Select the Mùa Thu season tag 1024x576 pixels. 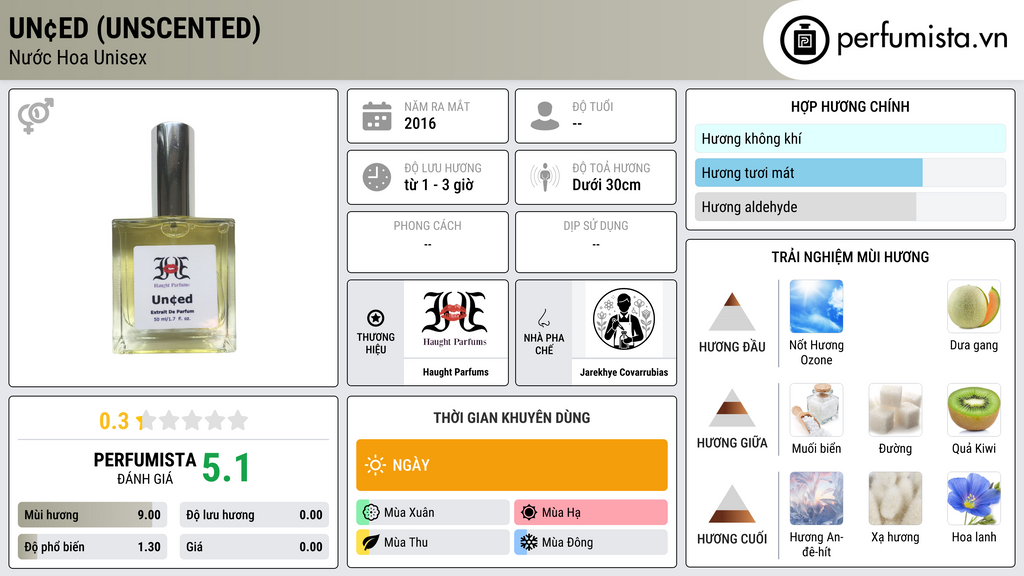point(433,542)
